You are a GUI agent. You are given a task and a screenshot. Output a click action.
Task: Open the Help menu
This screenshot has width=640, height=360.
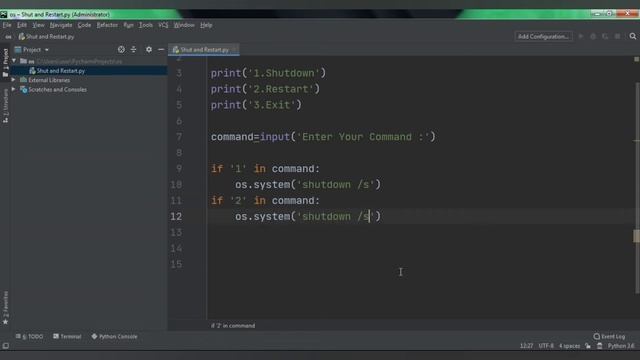click(206, 25)
